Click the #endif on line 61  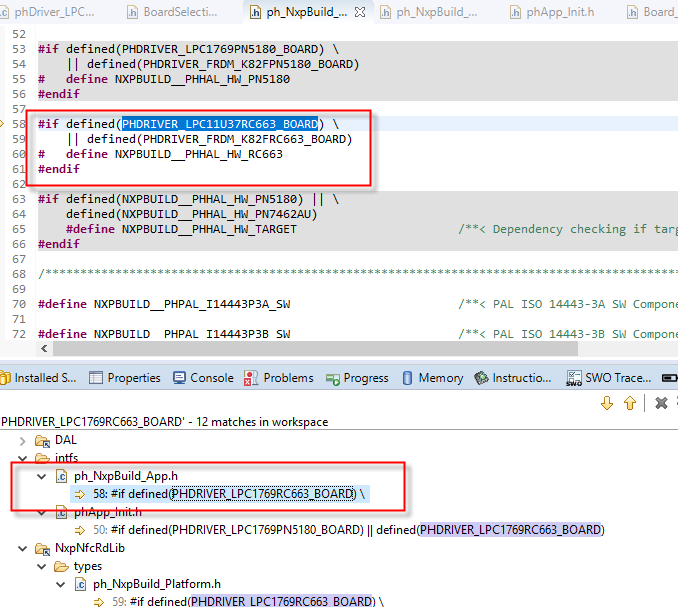point(59,169)
